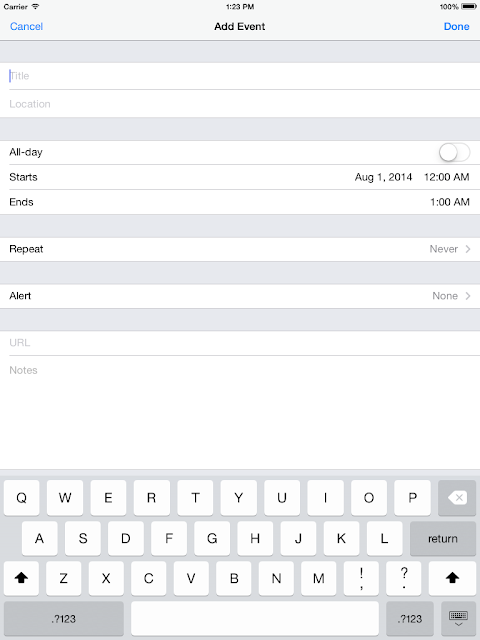Cancel adding the event
Image resolution: width=480 pixels, height=640 pixels.
click(27, 27)
